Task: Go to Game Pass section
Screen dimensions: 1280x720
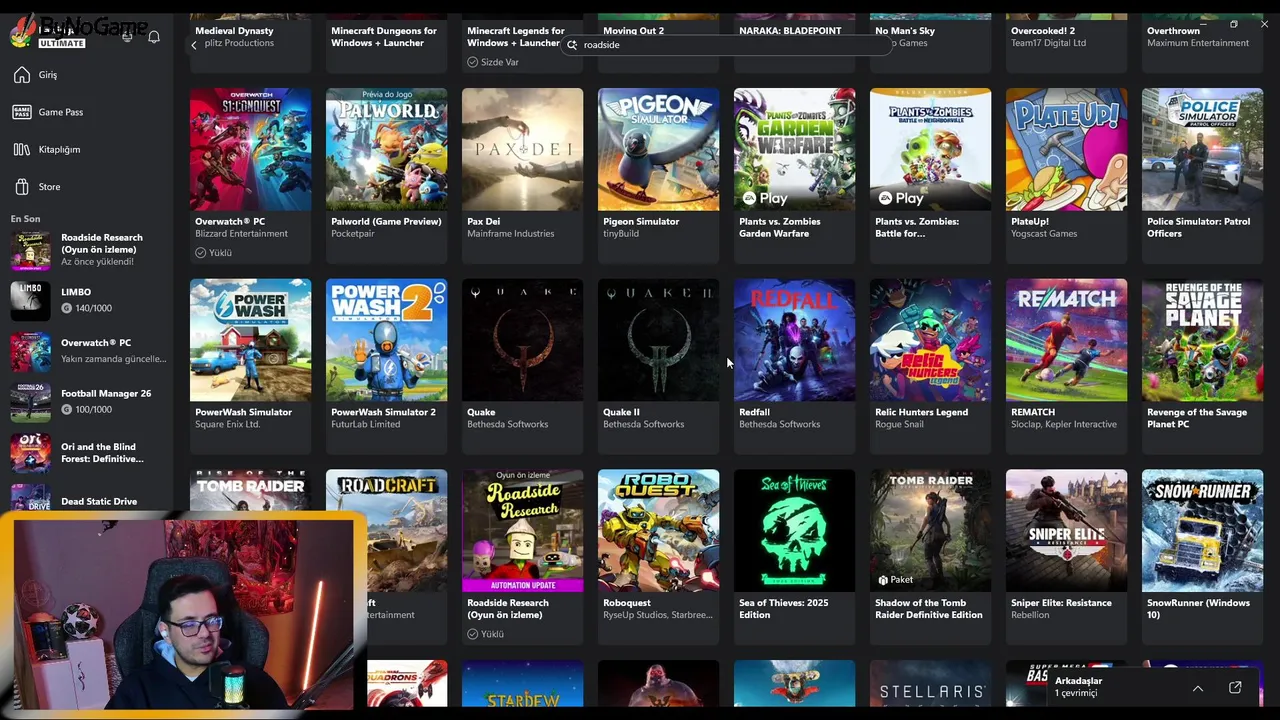Action: pyautogui.click(x=86, y=112)
